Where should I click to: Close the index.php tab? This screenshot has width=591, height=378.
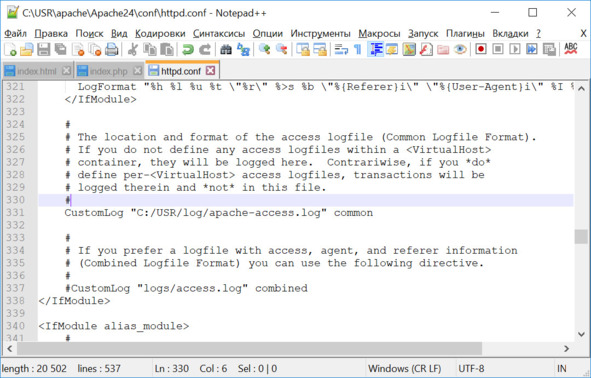point(138,70)
